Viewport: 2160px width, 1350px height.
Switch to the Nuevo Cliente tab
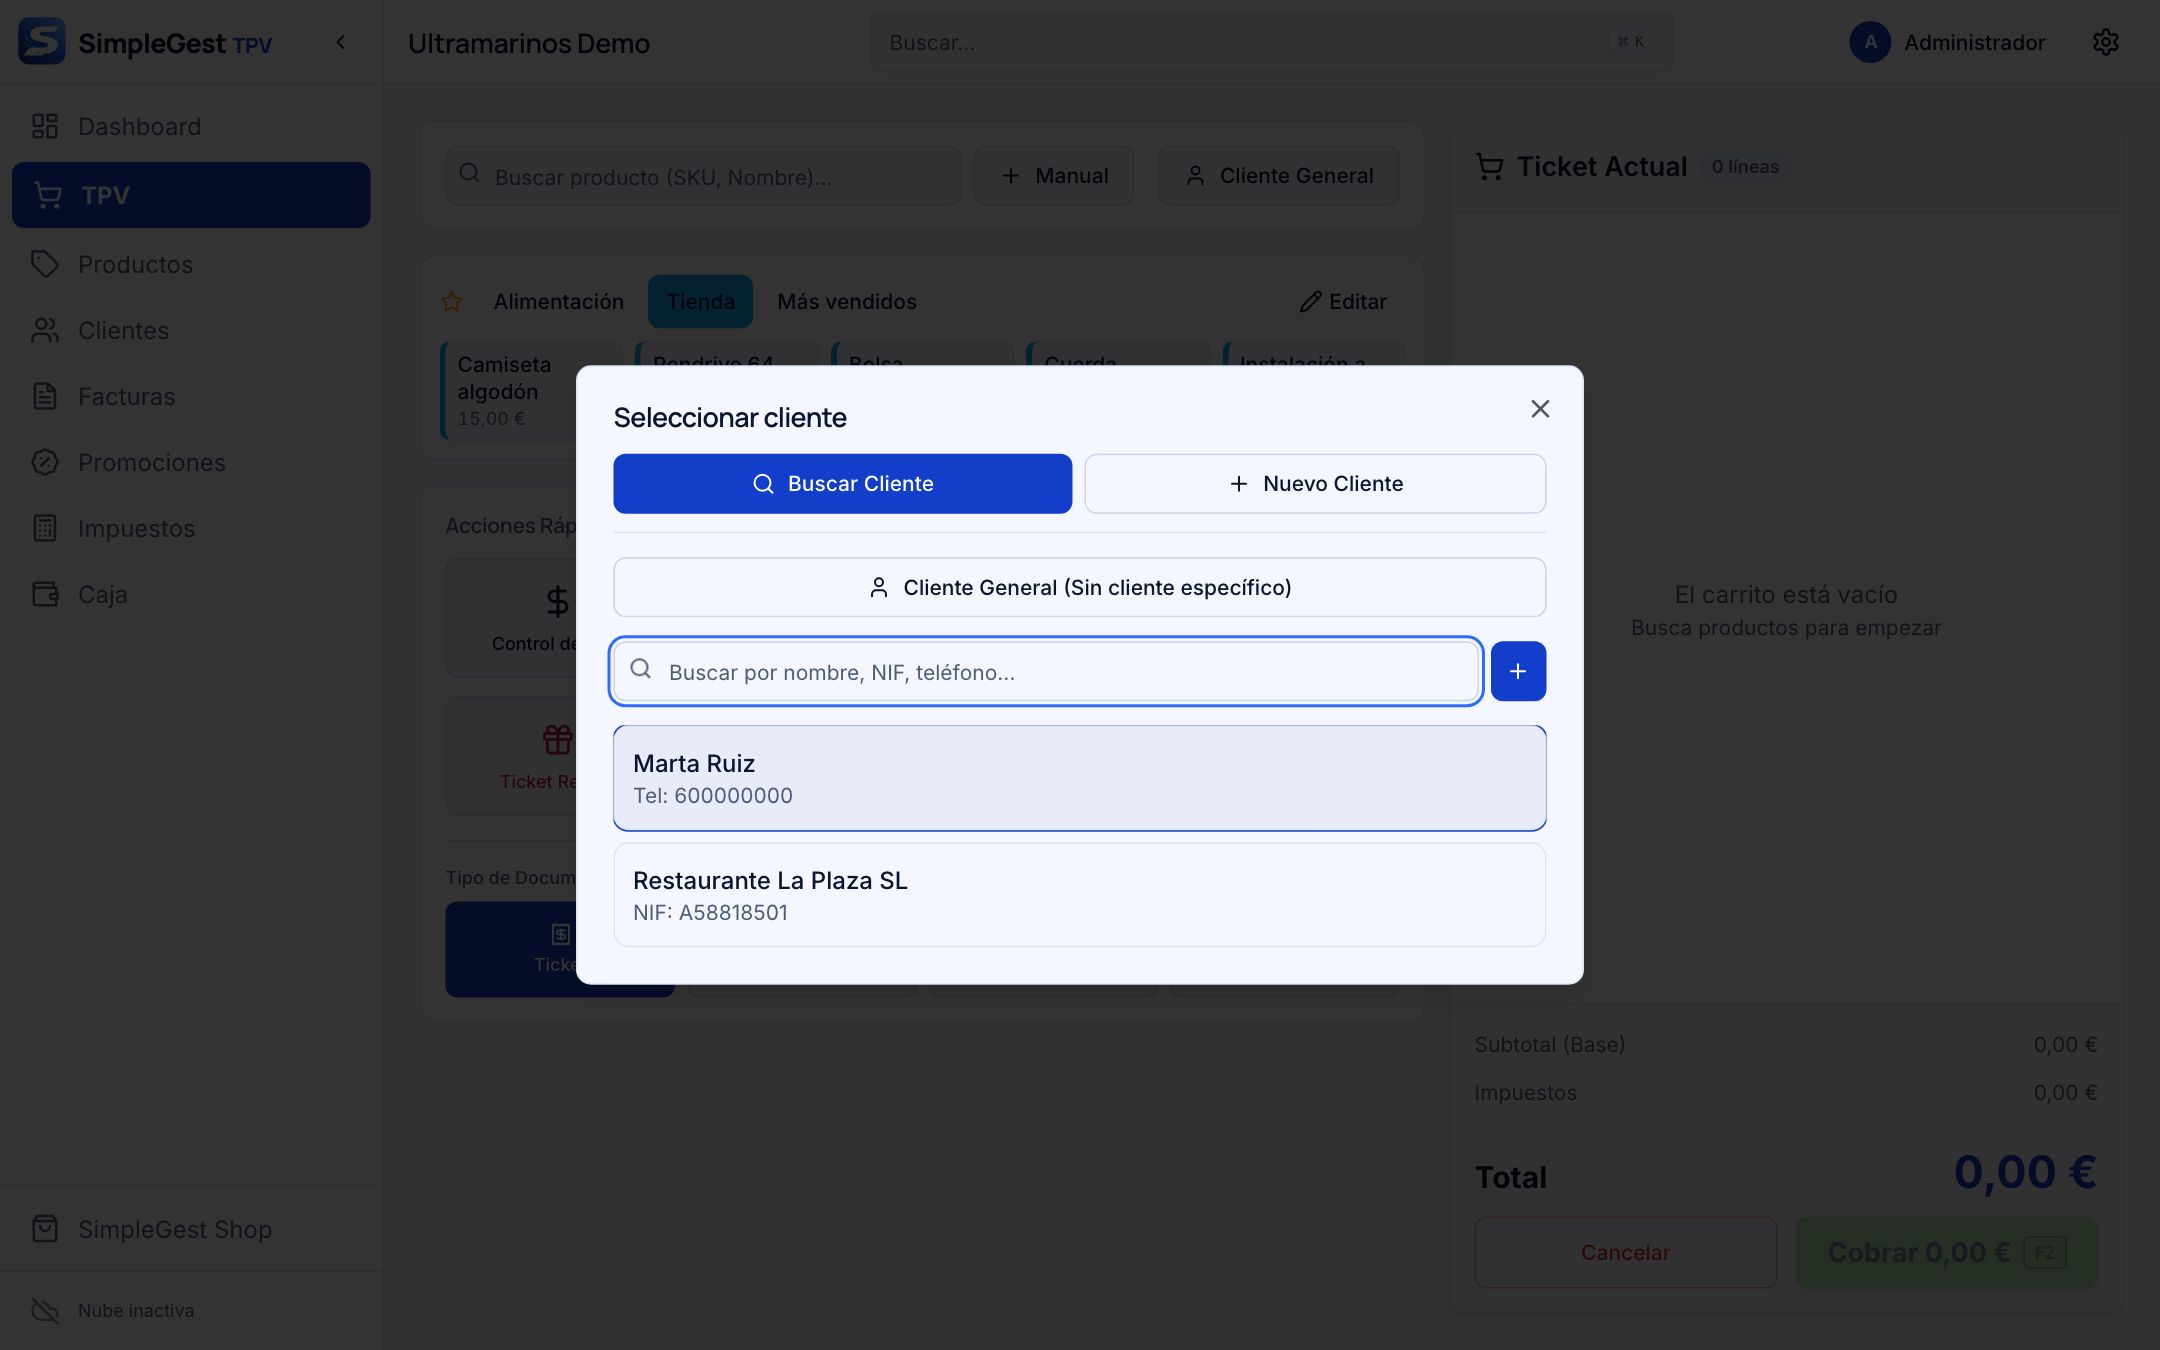pyautogui.click(x=1315, y=484)
